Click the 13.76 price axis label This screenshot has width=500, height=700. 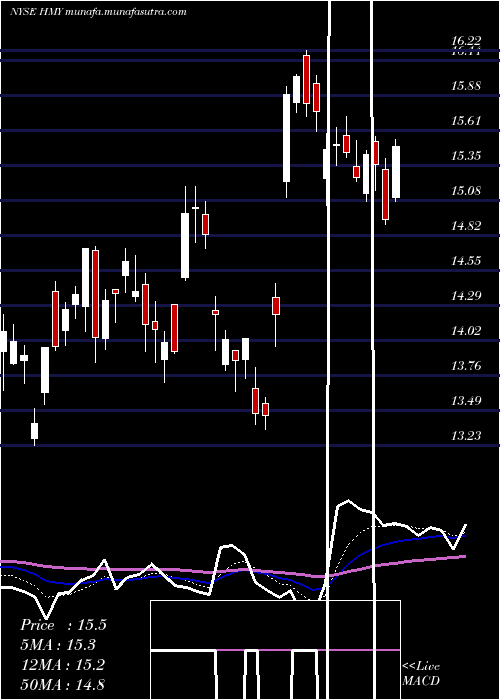466,366
